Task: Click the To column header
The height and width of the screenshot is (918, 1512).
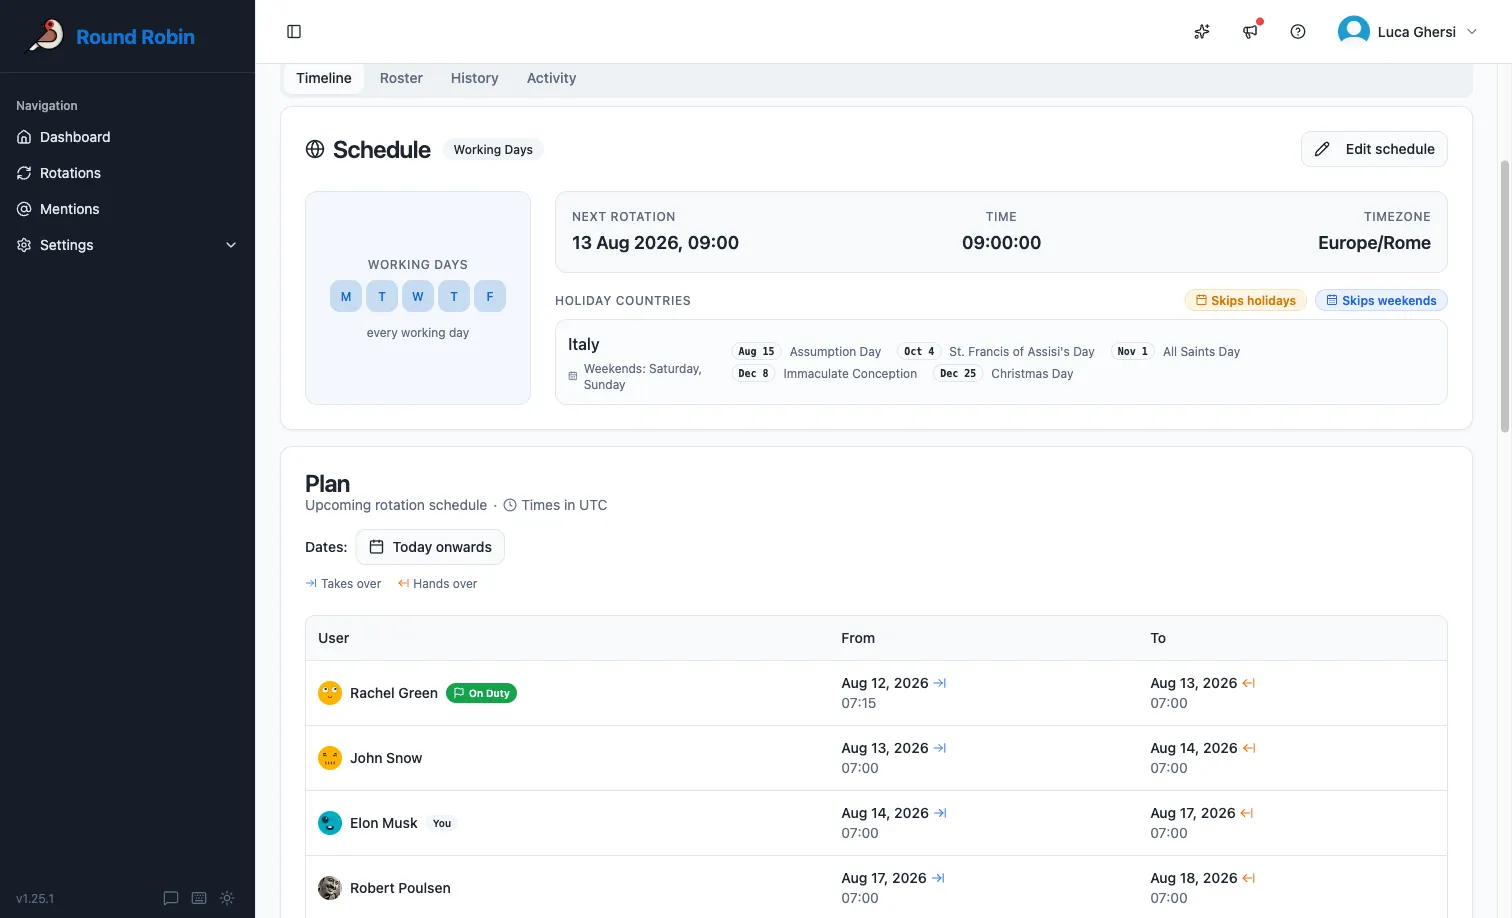Action: click(1158, 638)
